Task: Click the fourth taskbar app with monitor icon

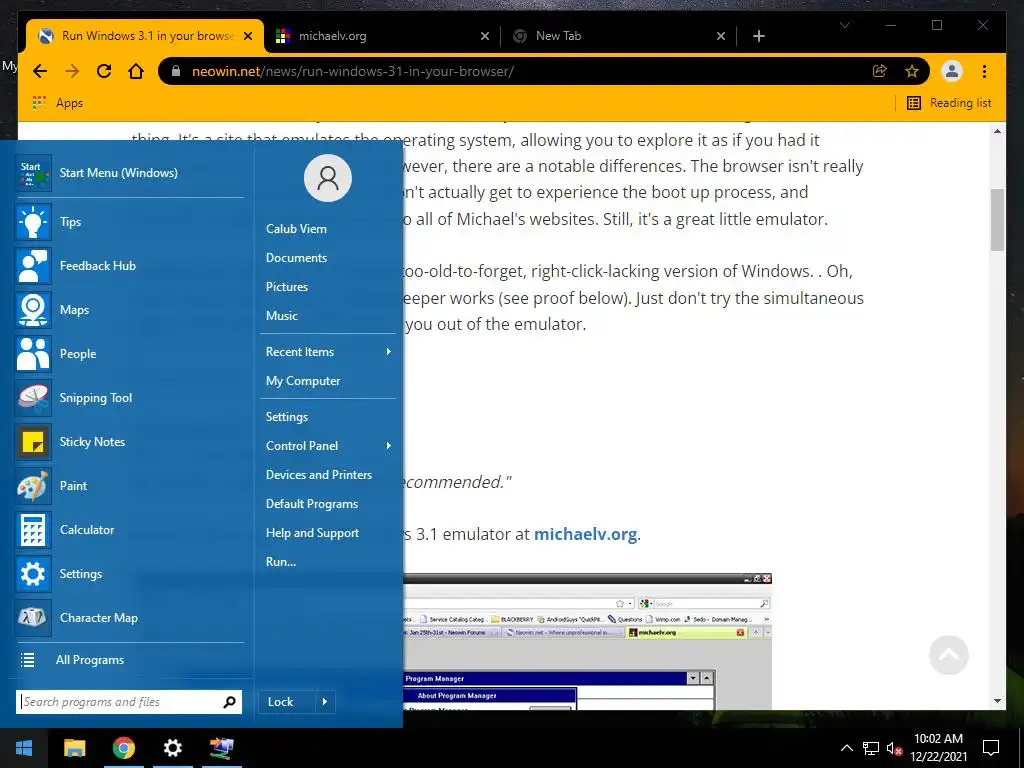Action: pyautogui.click(x=221, y=748)
